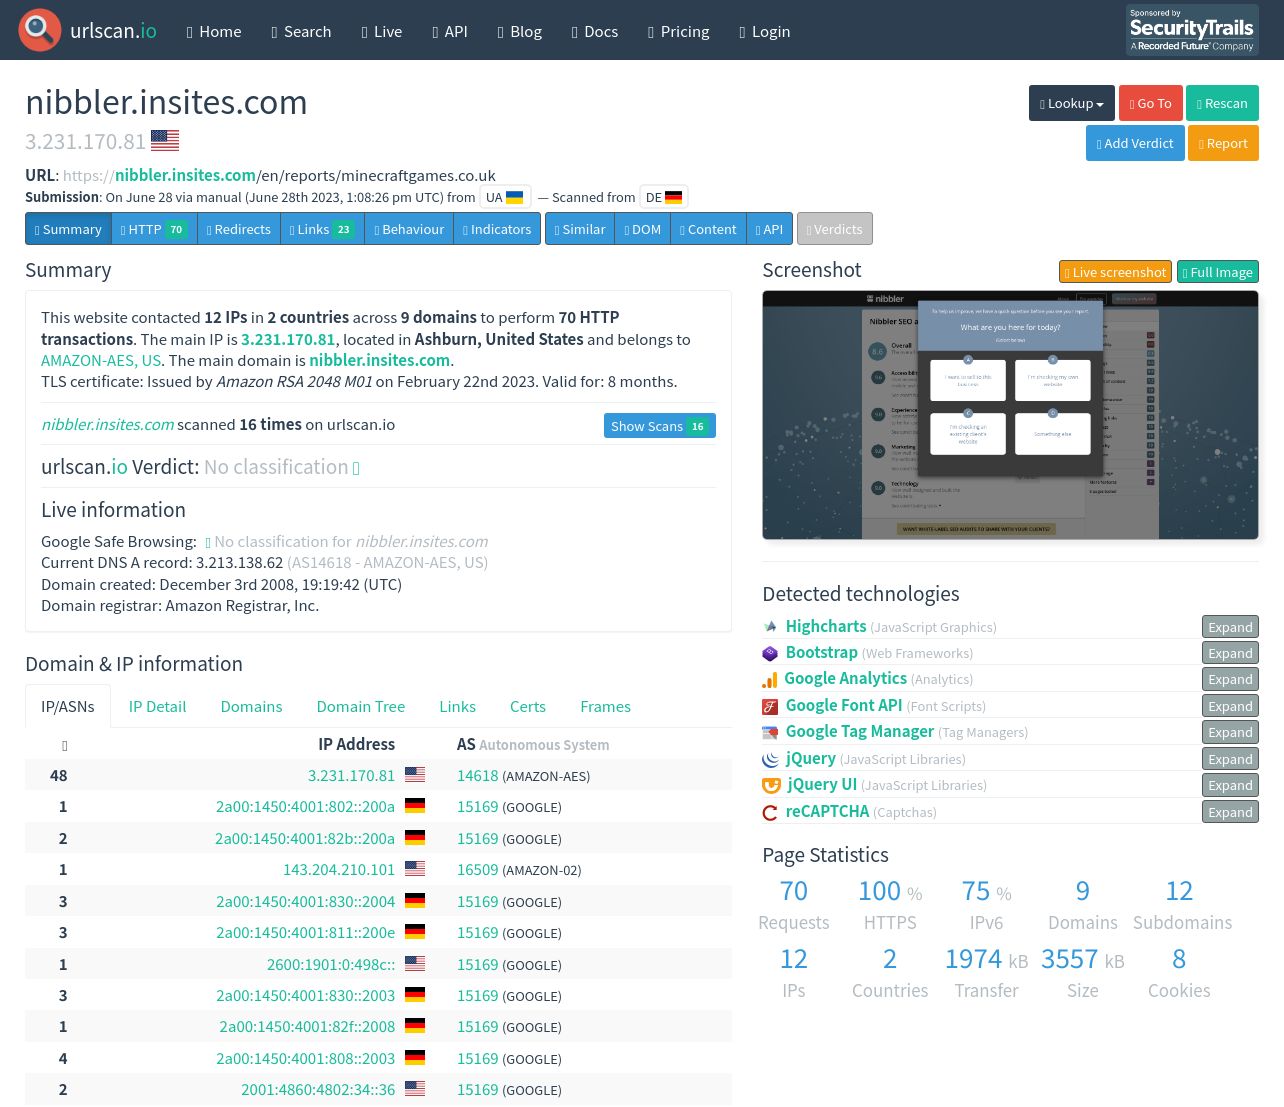Click the US flag in 143.204.210.101 row
Screen dimensions: 1284x1107
tap(415, 869)
